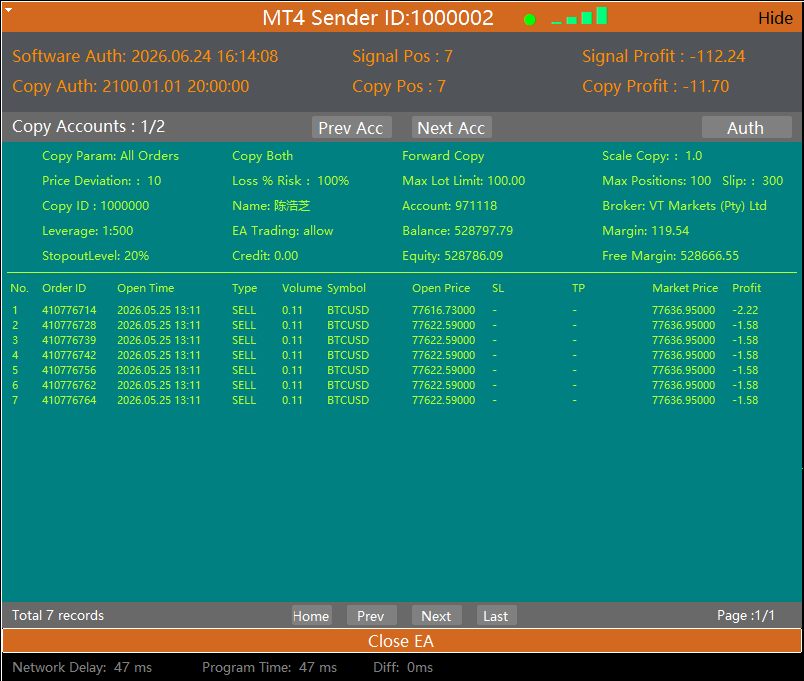Click Account: 971118
Image resolution: width=804 pixels, height=681 pixels.
tap(449, 206)
